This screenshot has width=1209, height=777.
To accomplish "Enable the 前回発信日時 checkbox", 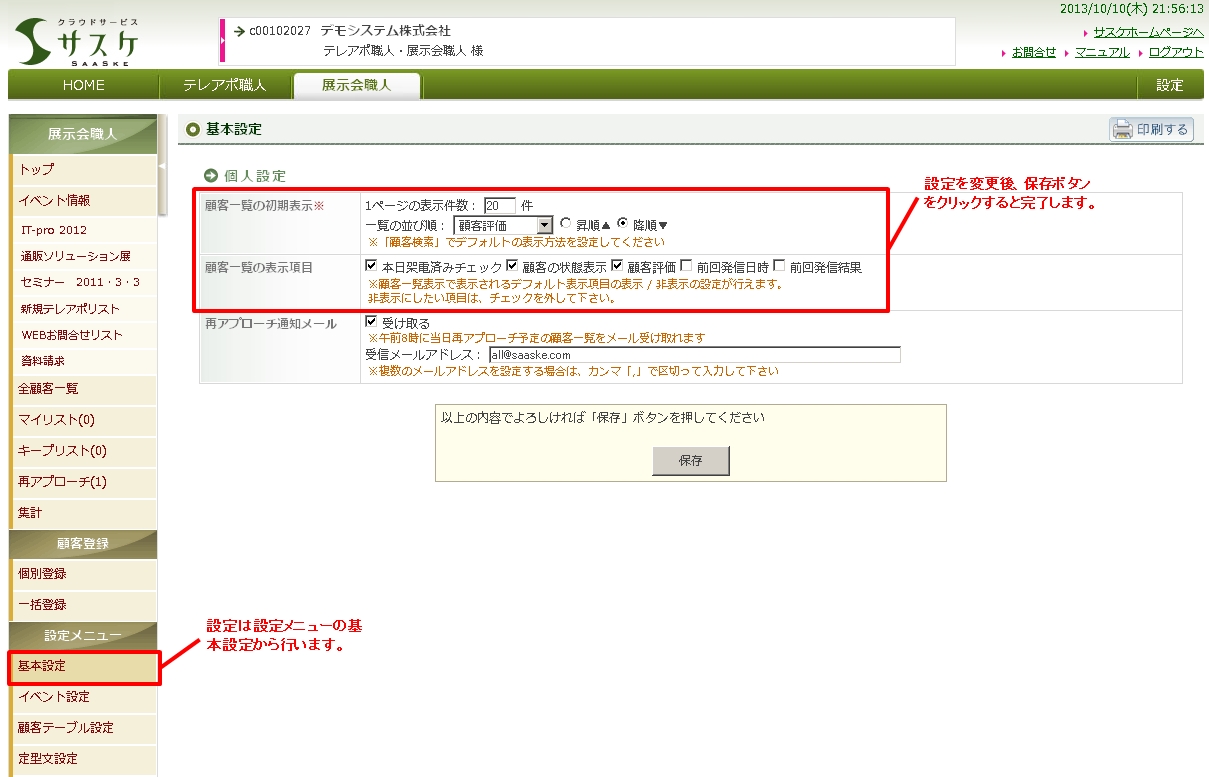I will (686, 266).
